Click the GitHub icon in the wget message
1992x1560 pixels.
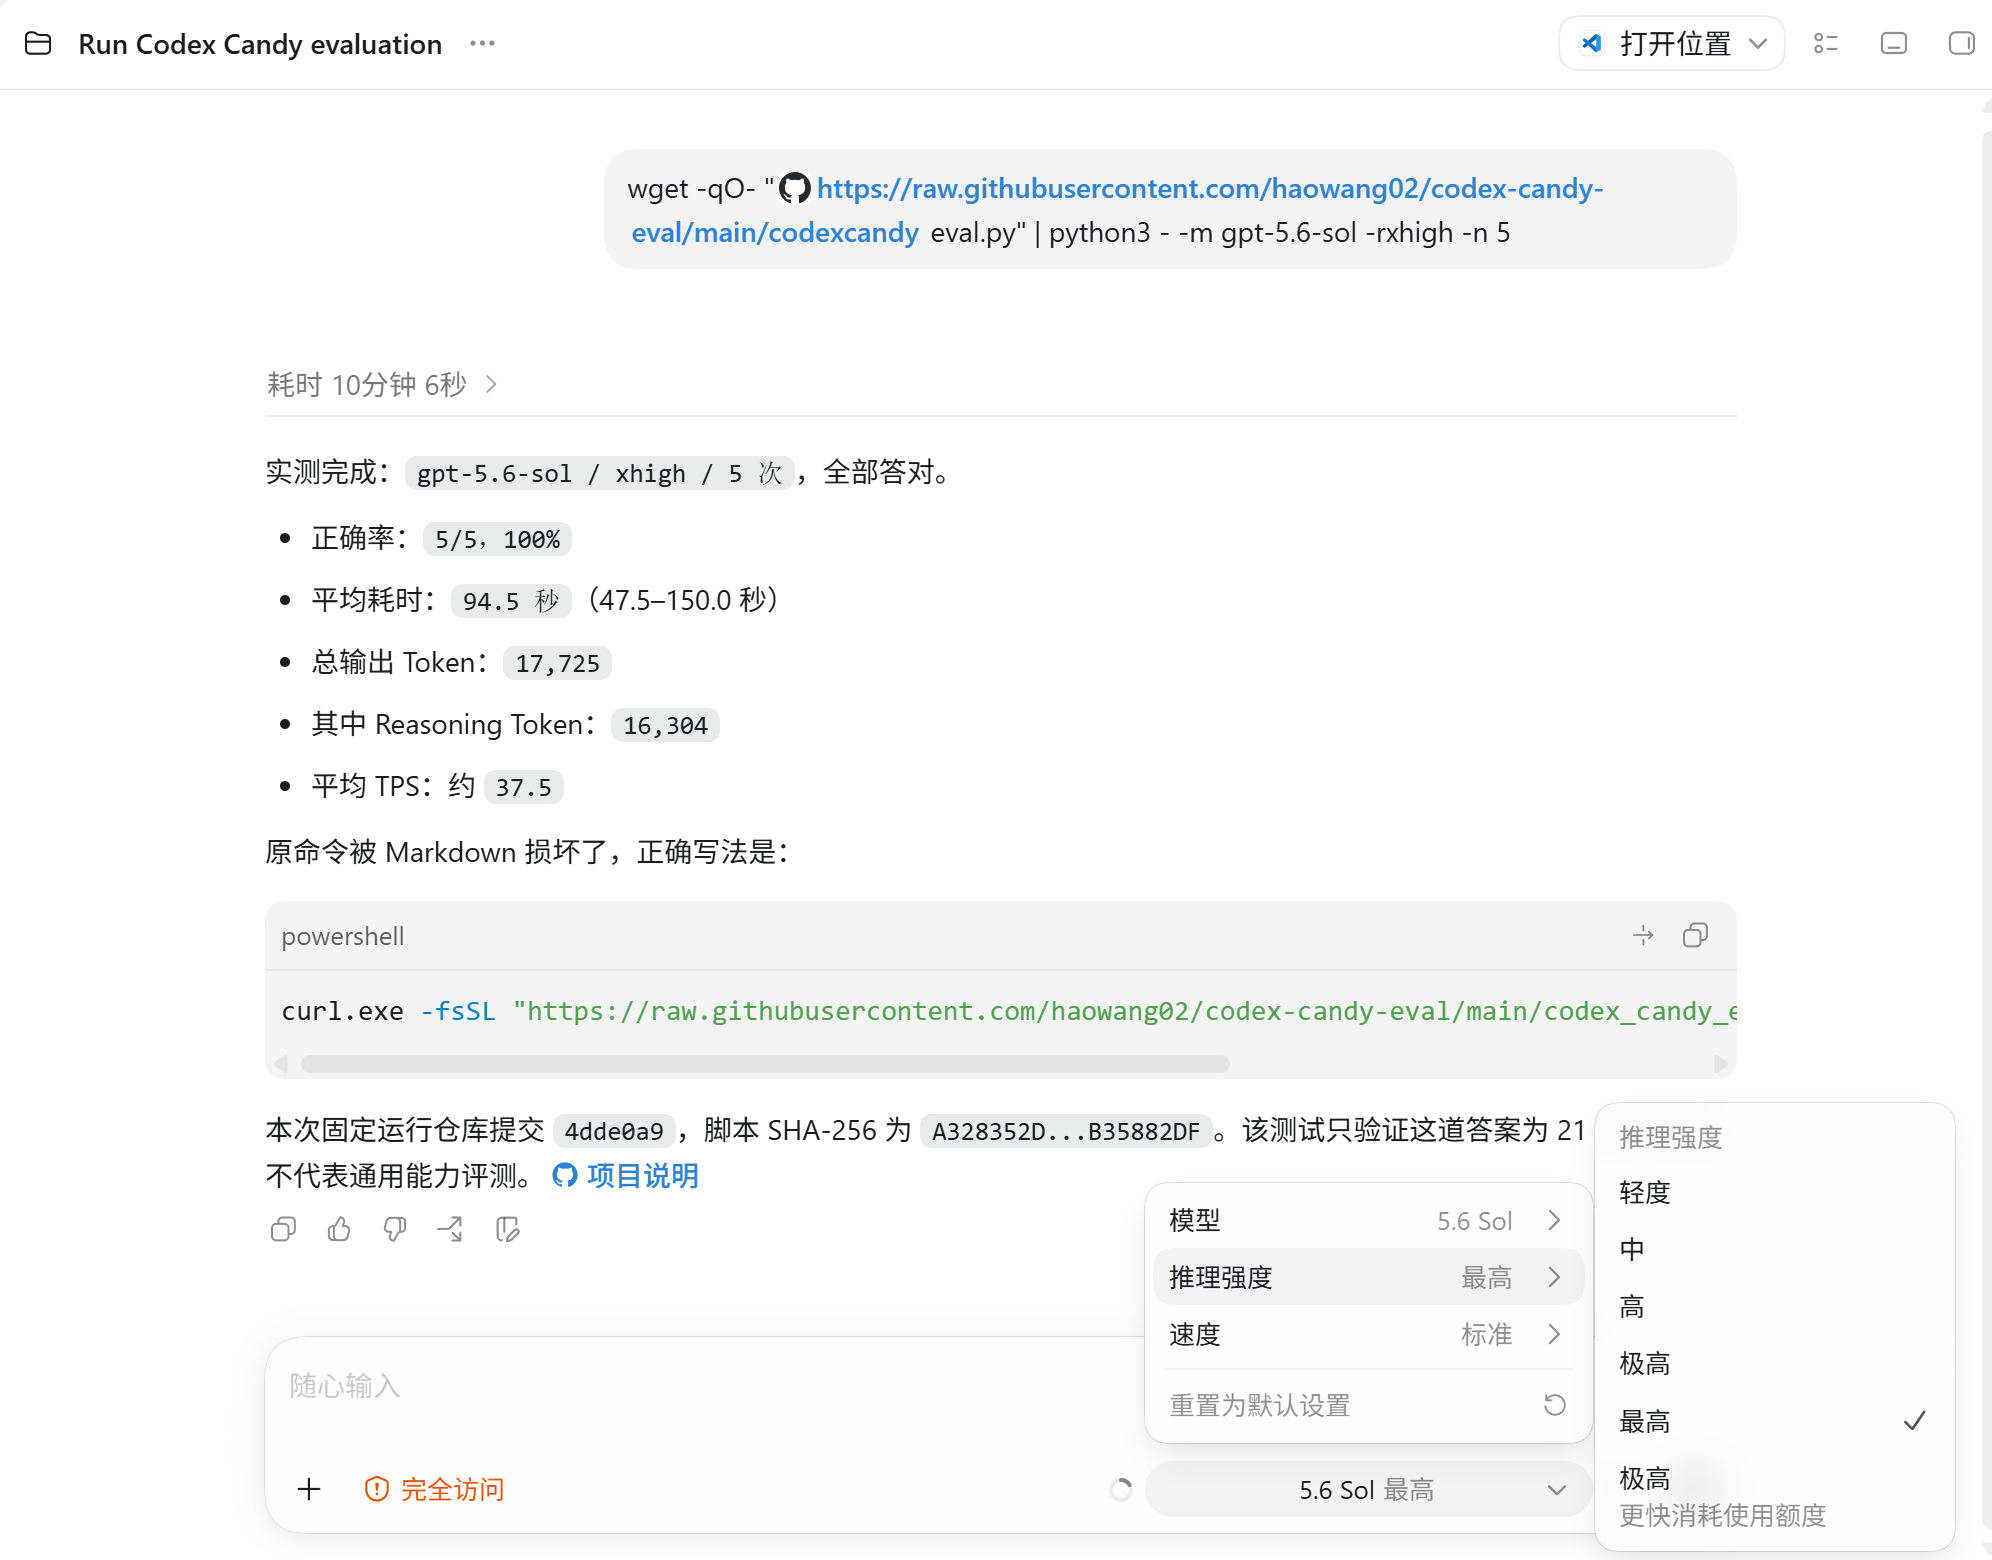click(x=795, y=188)
